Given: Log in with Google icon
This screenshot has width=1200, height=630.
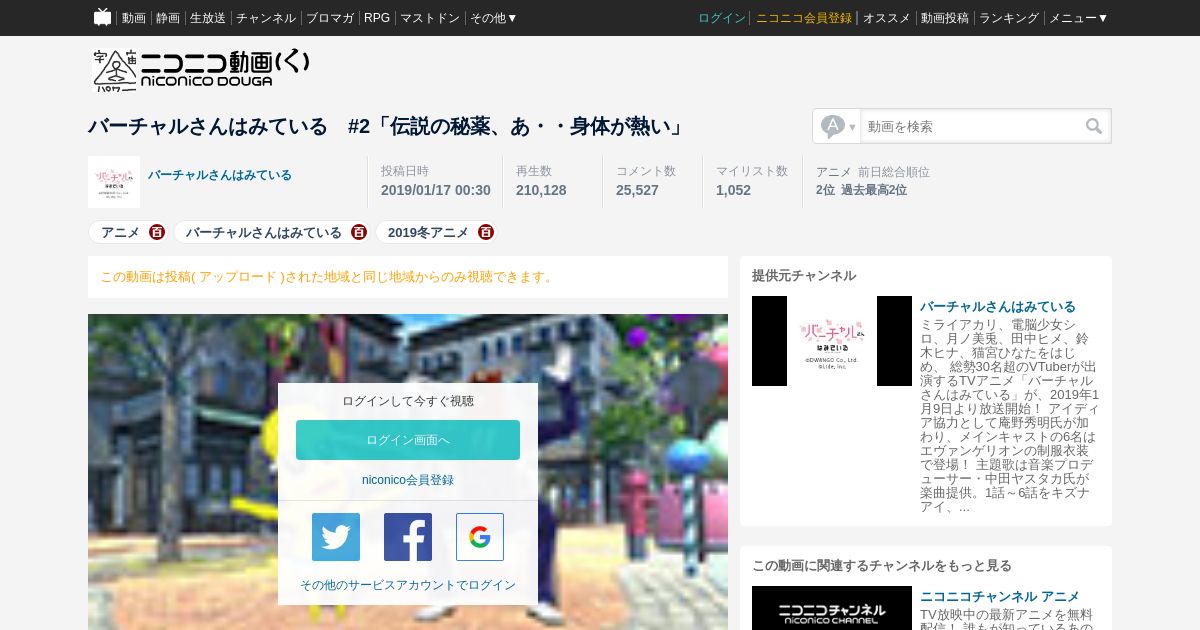Looking at the screenshot, I should coord(480,537).
